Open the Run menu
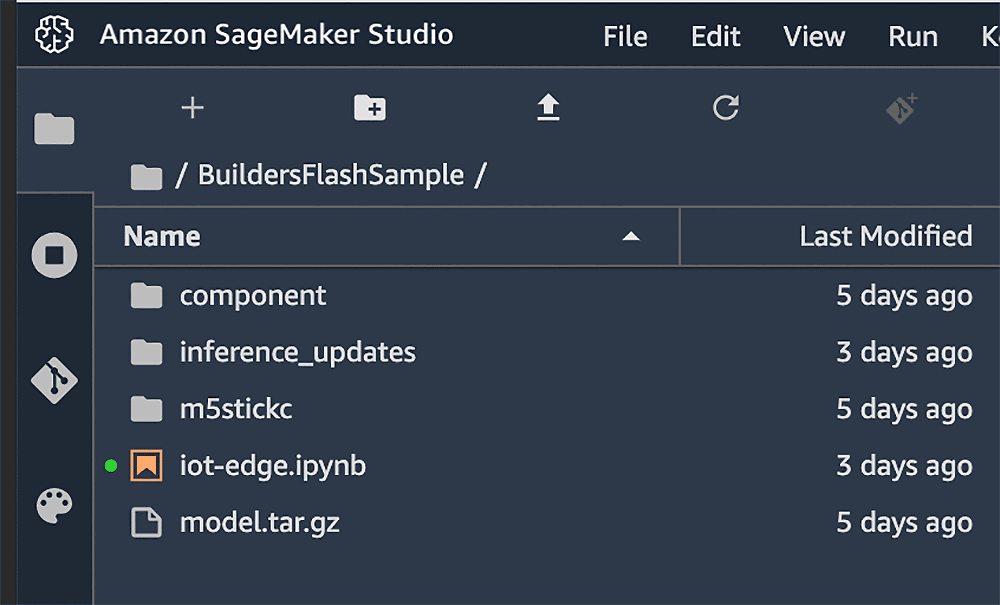The image size is (1000, 605). click(912, 37)
